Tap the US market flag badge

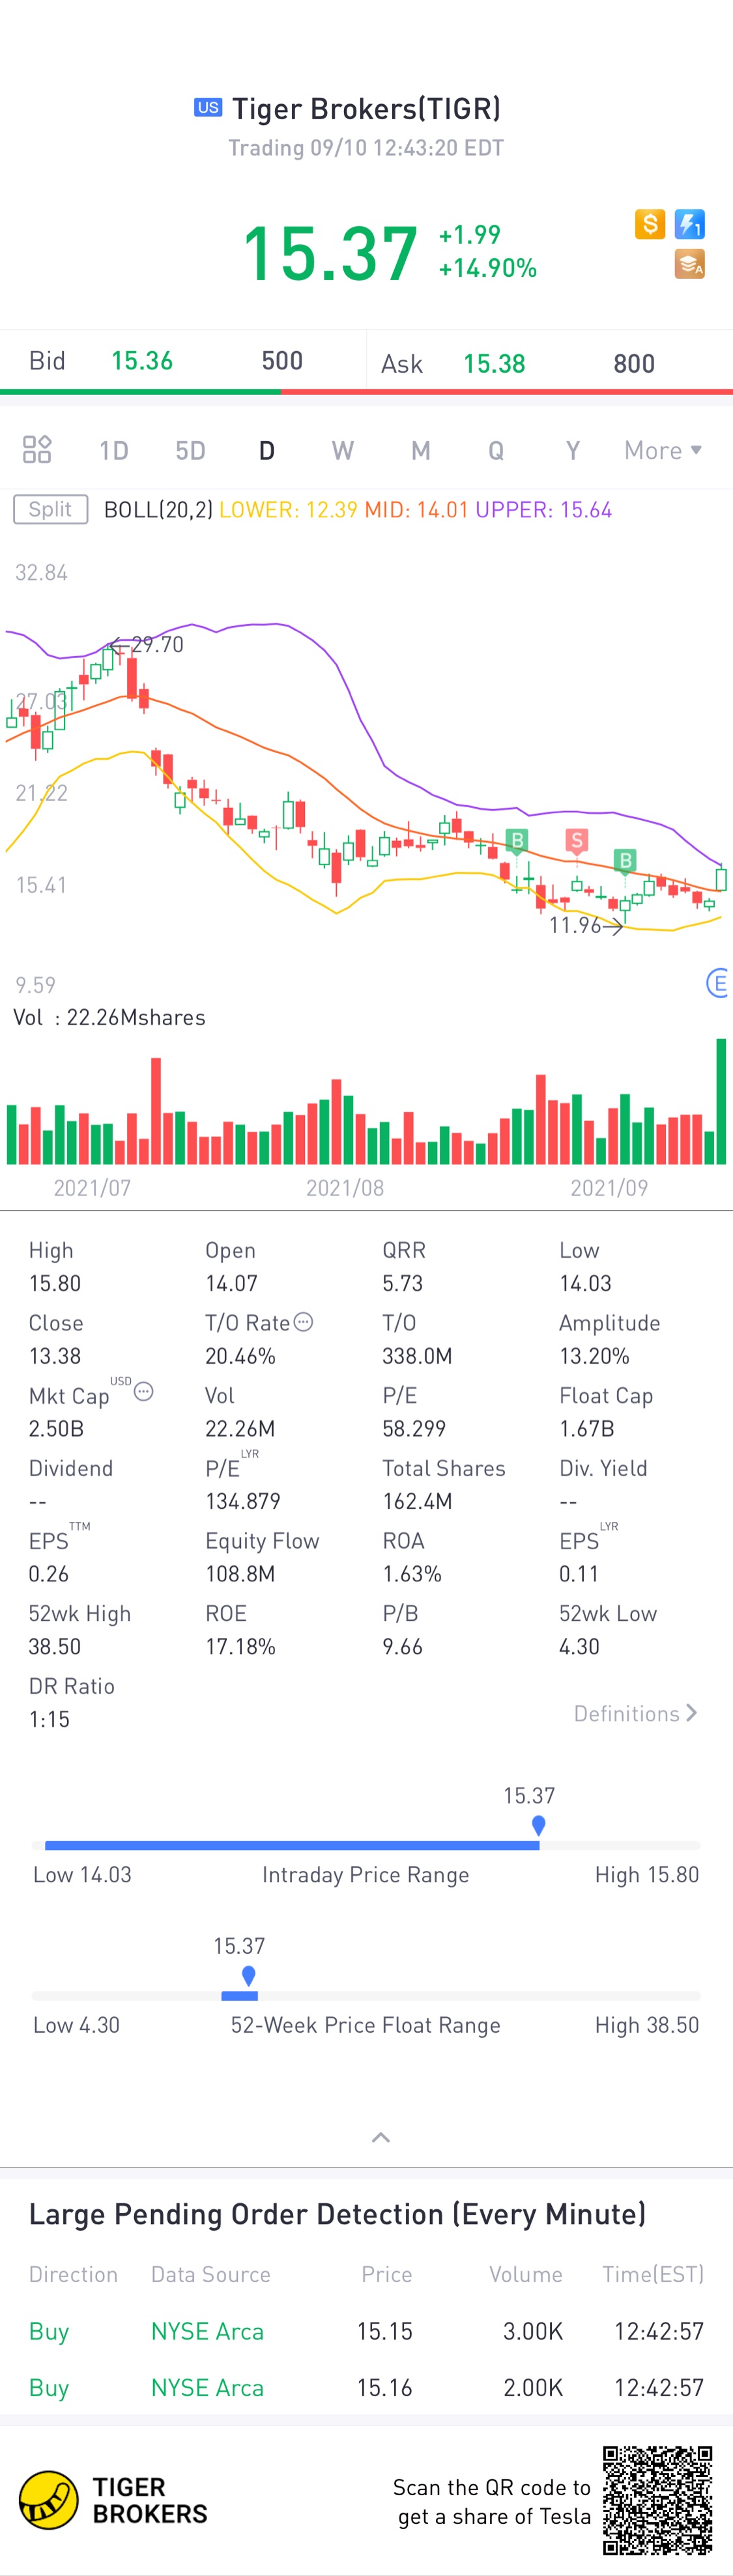pos(208,107)
